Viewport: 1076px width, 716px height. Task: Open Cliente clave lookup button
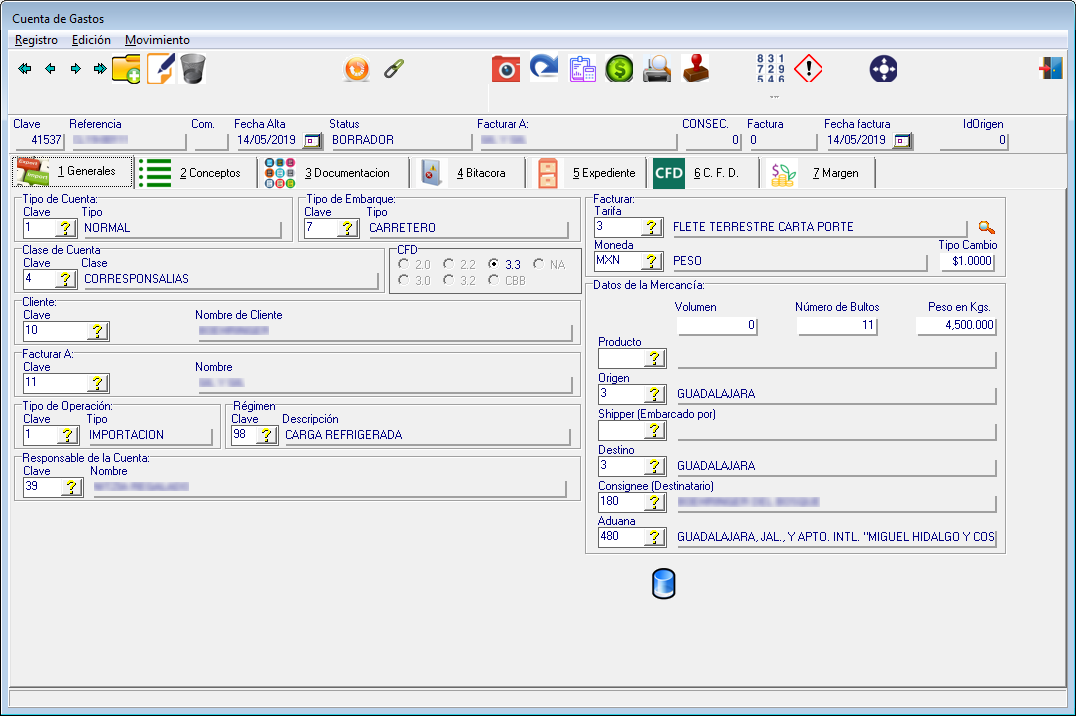point(98,331)
